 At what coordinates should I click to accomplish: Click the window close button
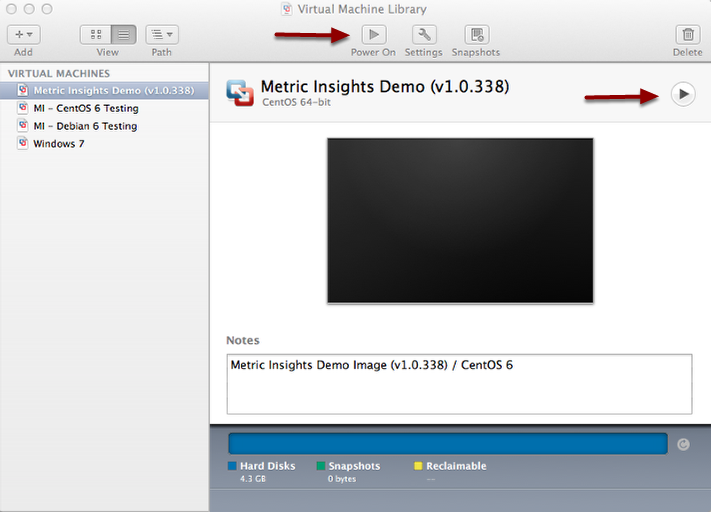(11, 9)
